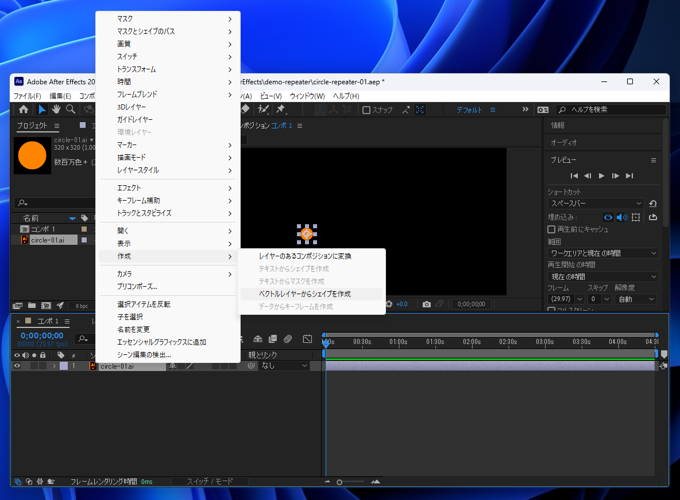Choose ベクトルレイヤーからシェイプを作成 from the submenu
Image resolution: width=680 pixels, height=500 pixels.
coord(305,294)
